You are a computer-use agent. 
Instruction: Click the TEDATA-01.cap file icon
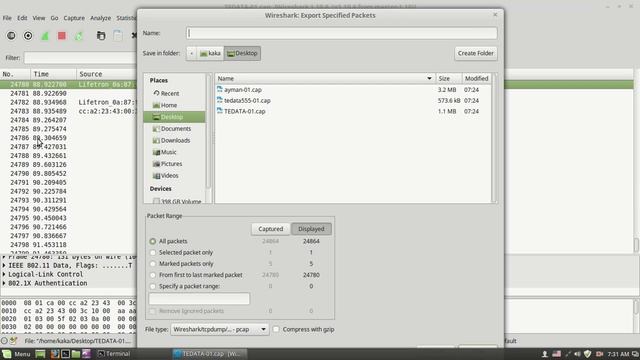click(220, 111)
